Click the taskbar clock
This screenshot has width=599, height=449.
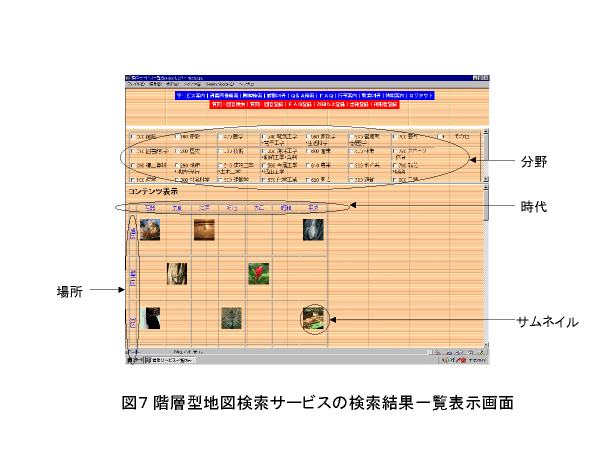pos(478,360)
